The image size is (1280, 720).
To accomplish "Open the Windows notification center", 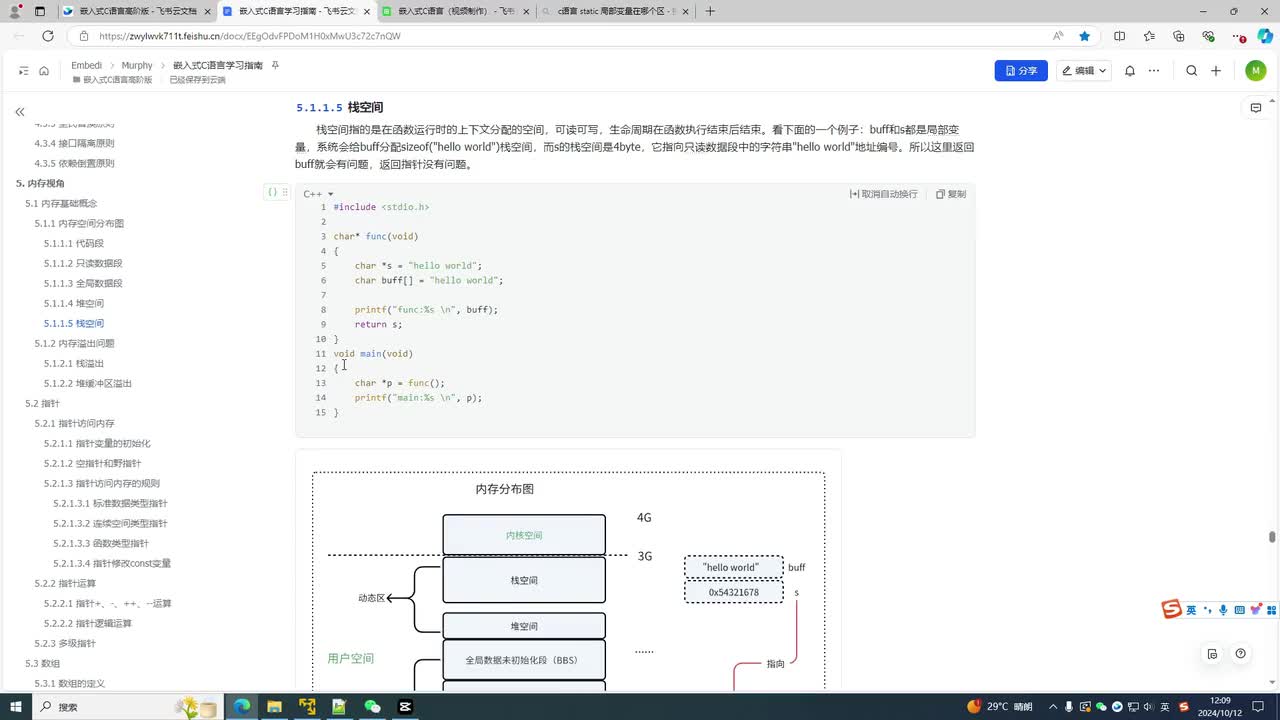I will tap(1257, 707).
